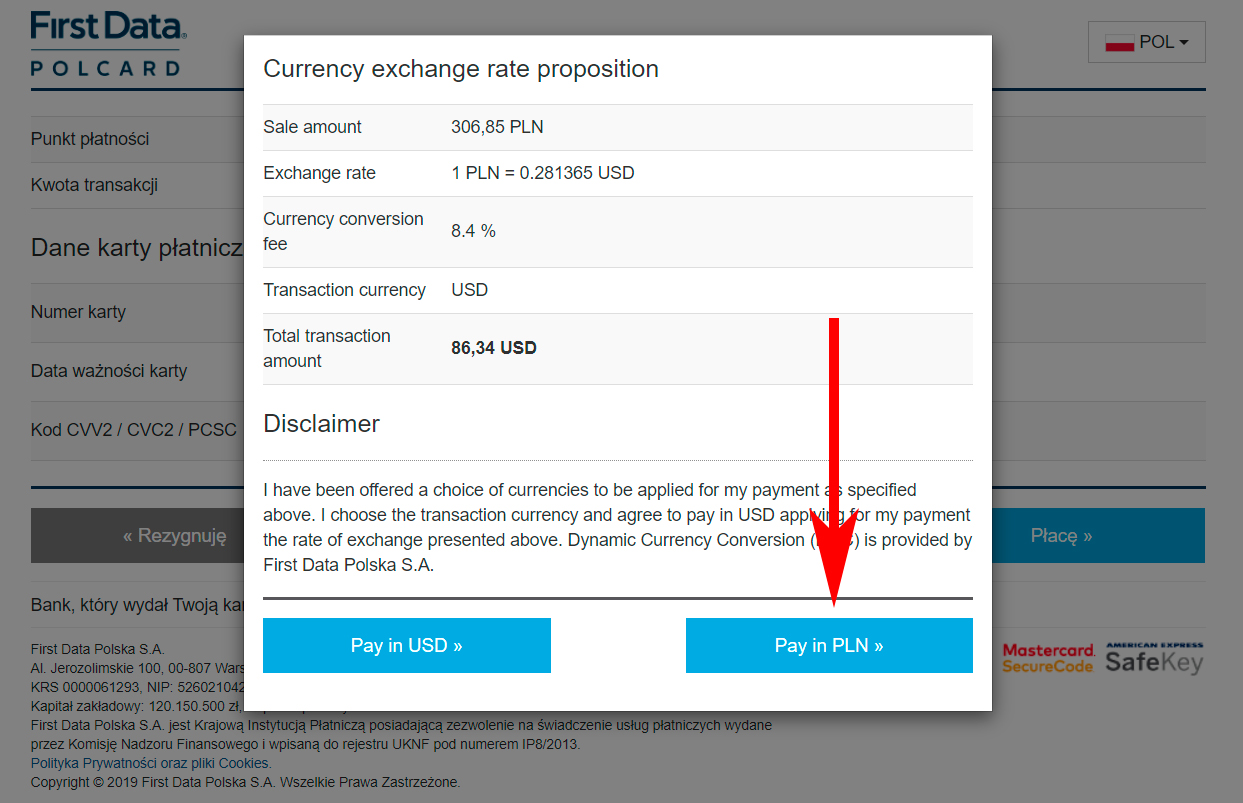Click the Data ważności karty label
1243x803 pixels.
109,371
